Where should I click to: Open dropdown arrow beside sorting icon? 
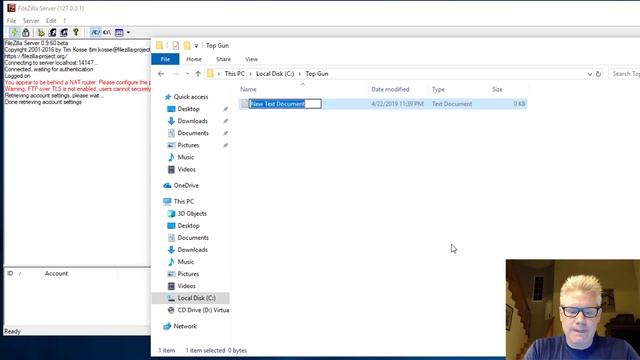tap(128, 32)
